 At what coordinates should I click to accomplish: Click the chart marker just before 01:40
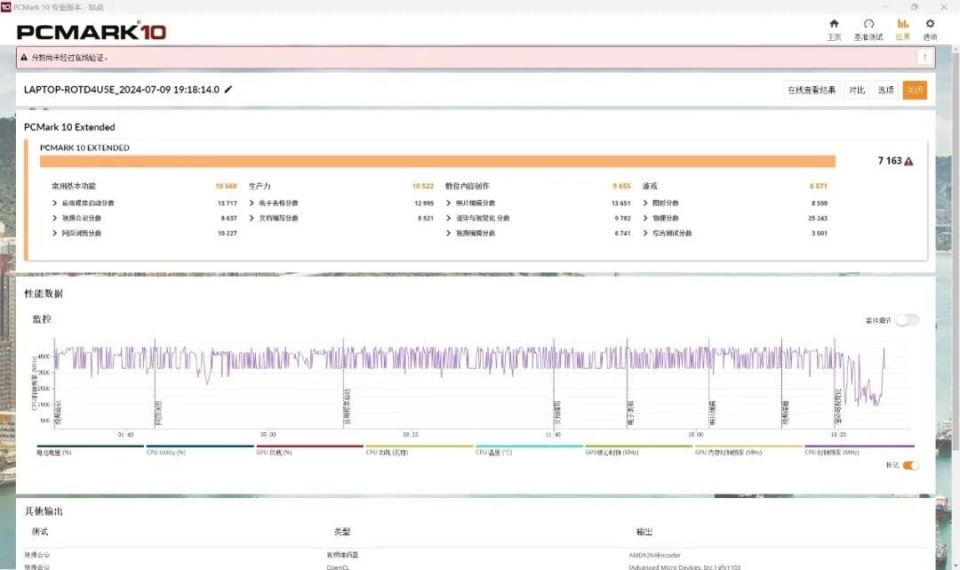pyautogui.click(x=157, y=413)
